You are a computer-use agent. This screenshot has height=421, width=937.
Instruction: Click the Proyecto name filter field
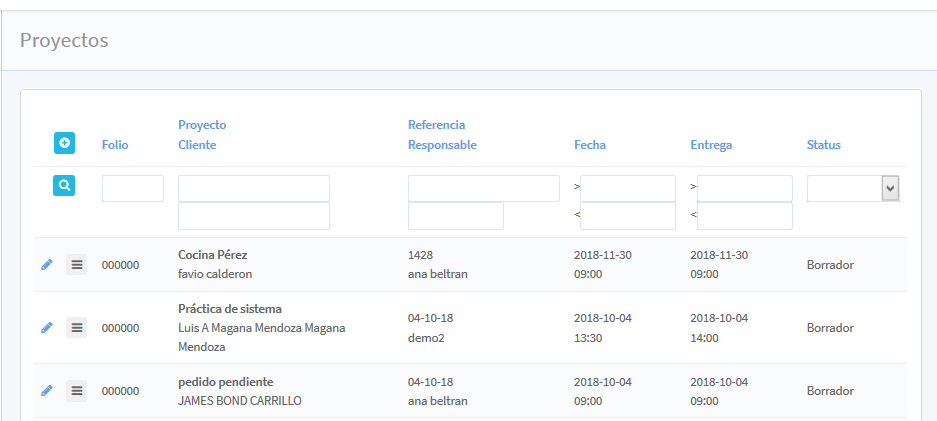click(x=254, y=189)
